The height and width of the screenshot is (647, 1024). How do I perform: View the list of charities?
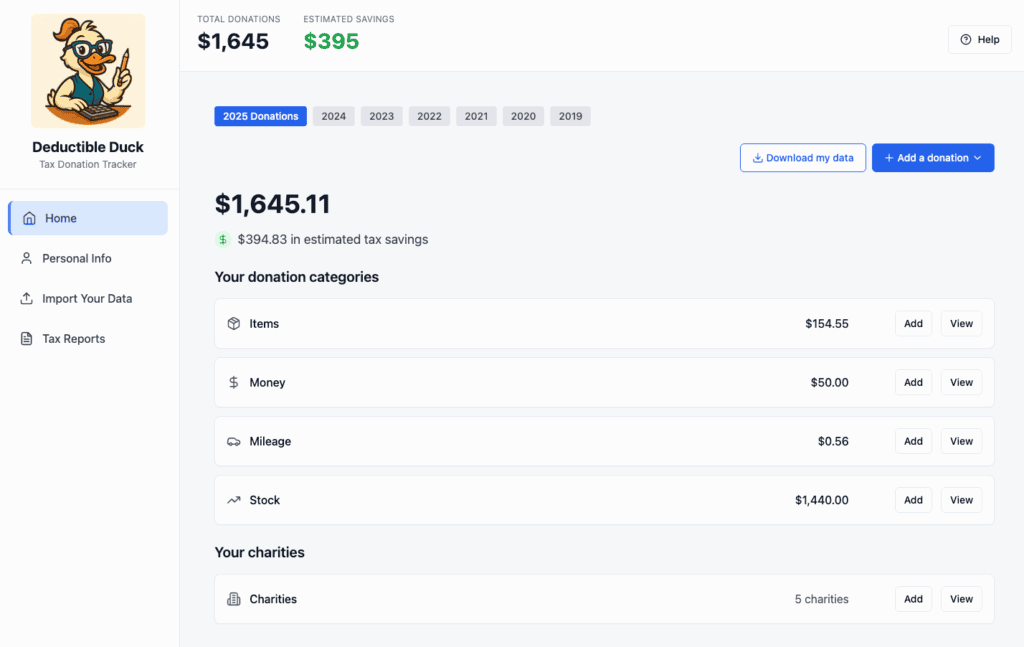961,599
